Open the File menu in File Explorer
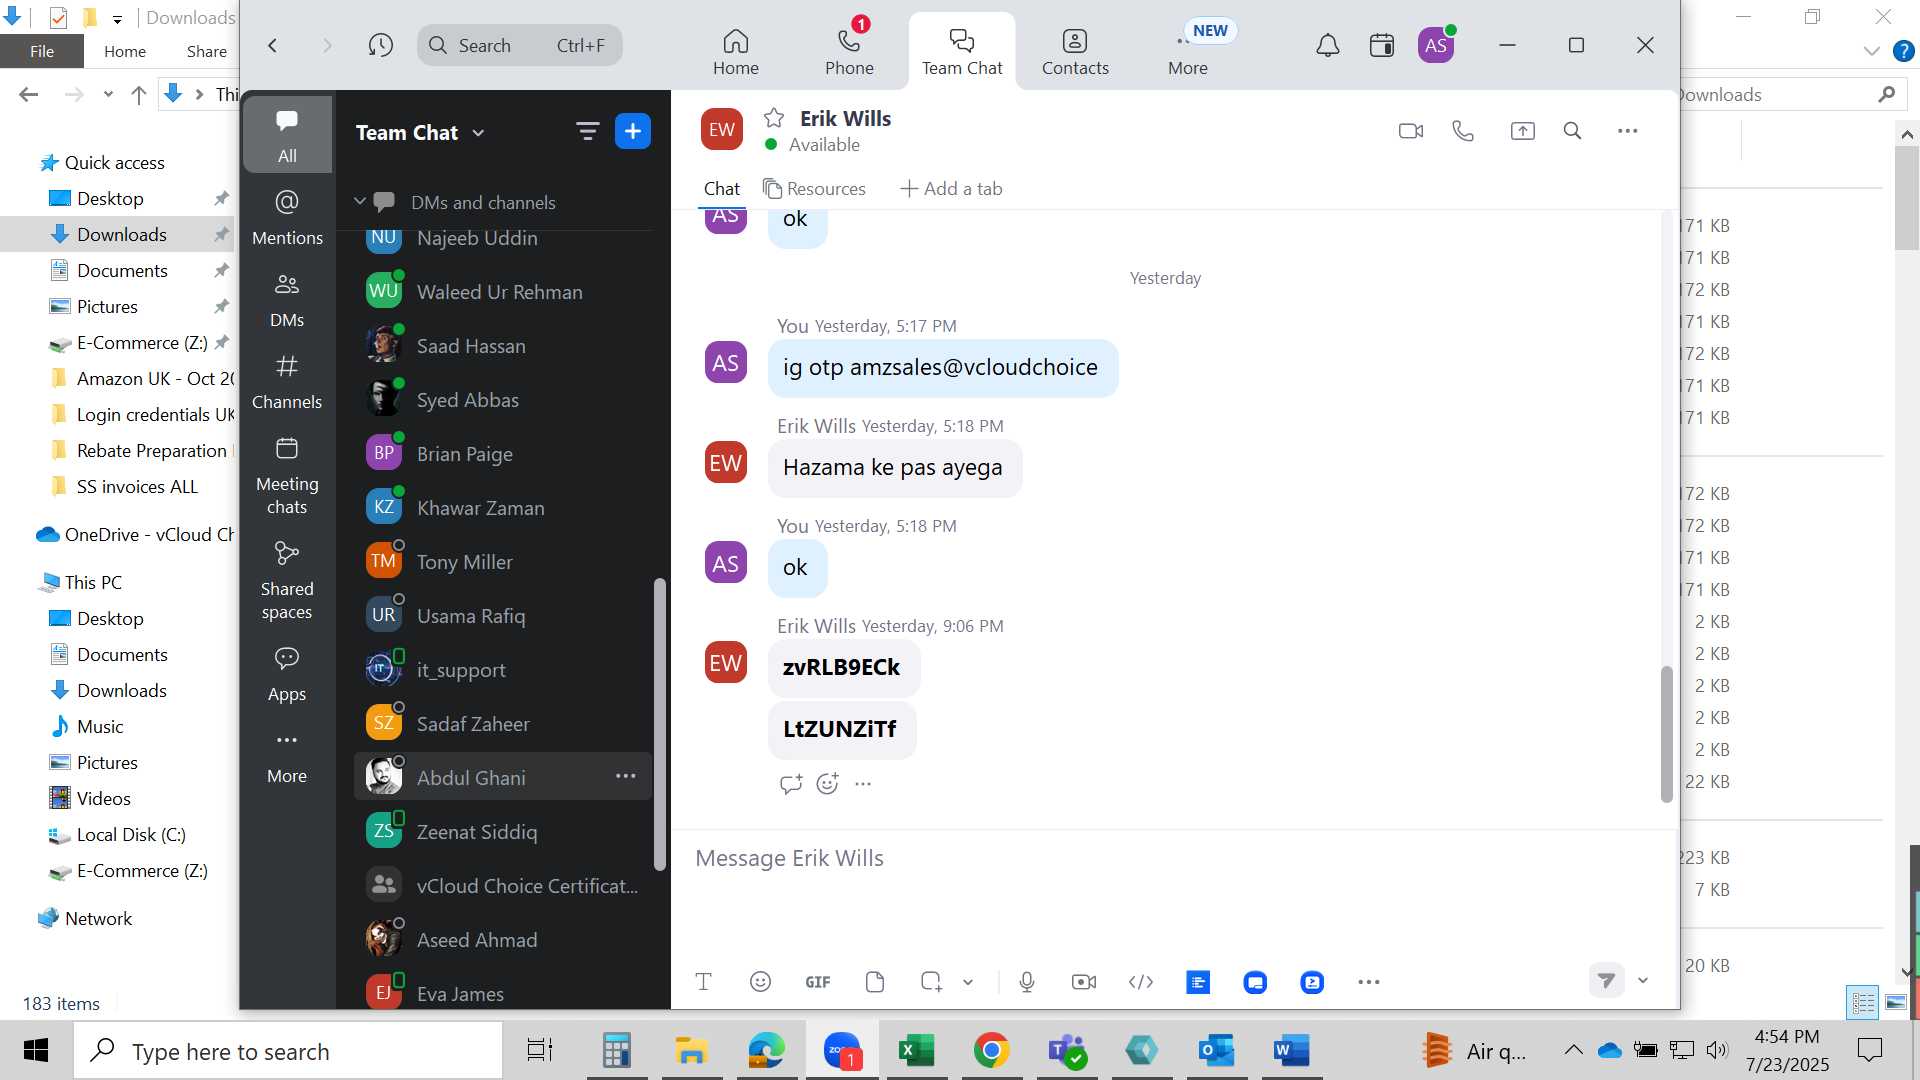This screenshot has width=1920, height=1080. [42, 51]
